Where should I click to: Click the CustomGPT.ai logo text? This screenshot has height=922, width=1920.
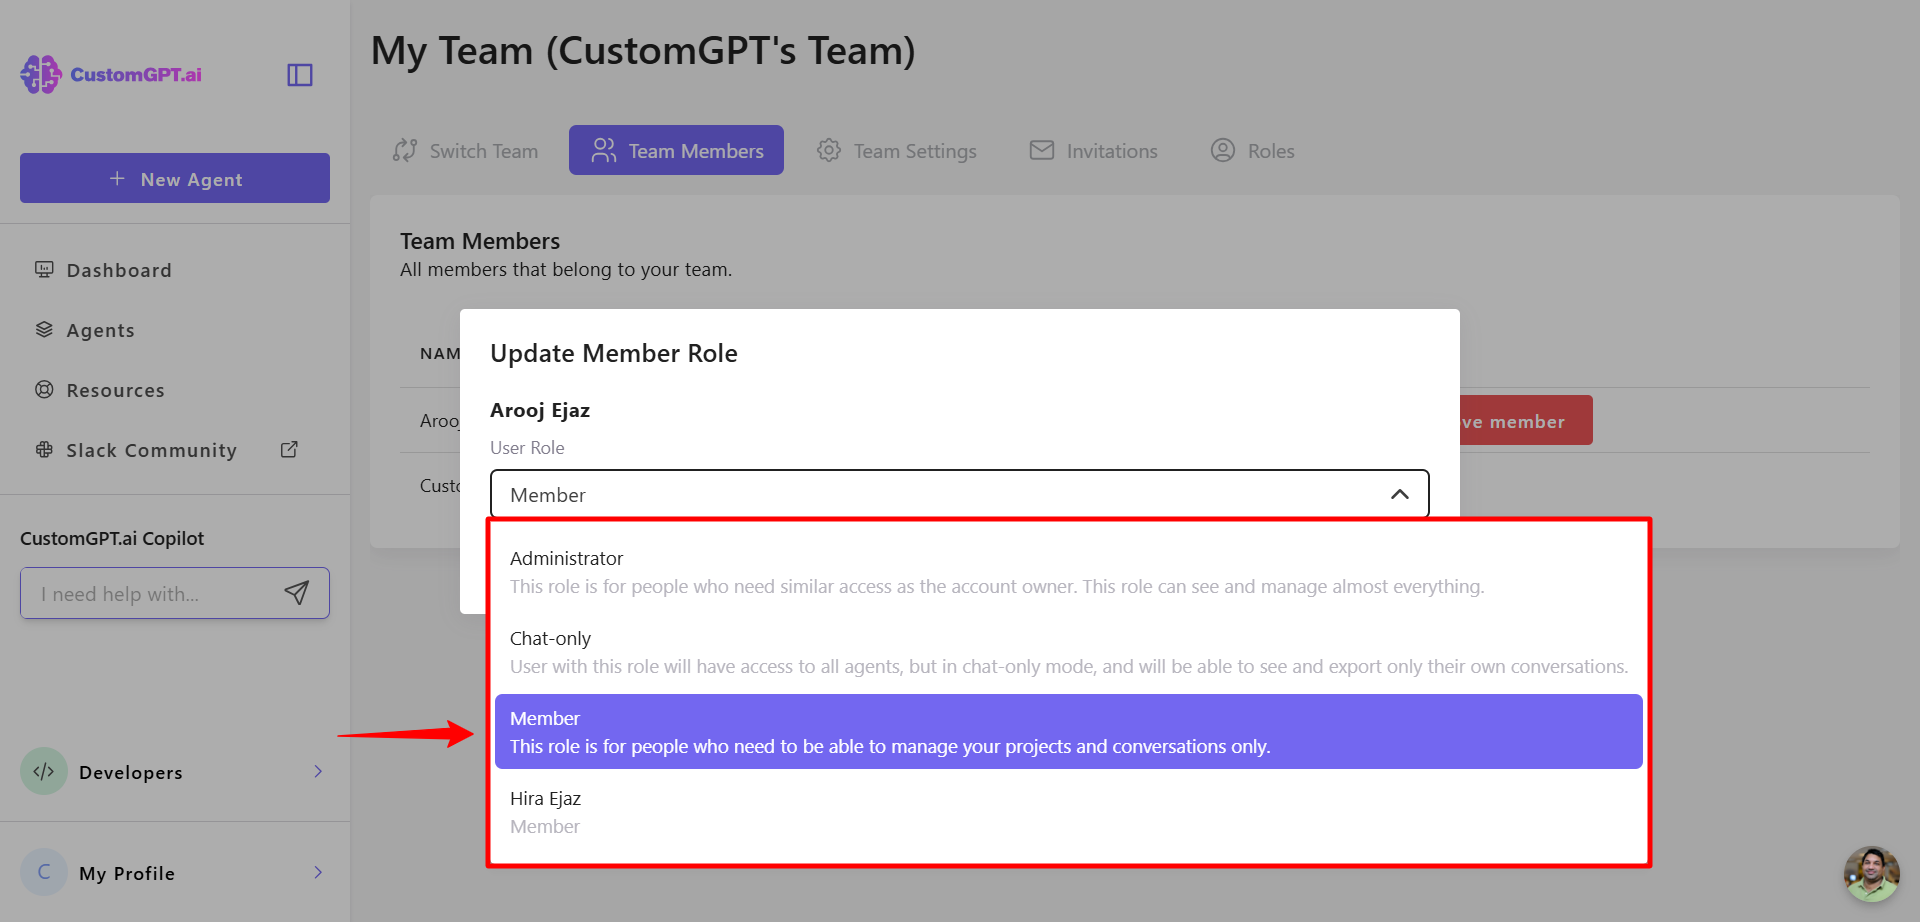136,75
